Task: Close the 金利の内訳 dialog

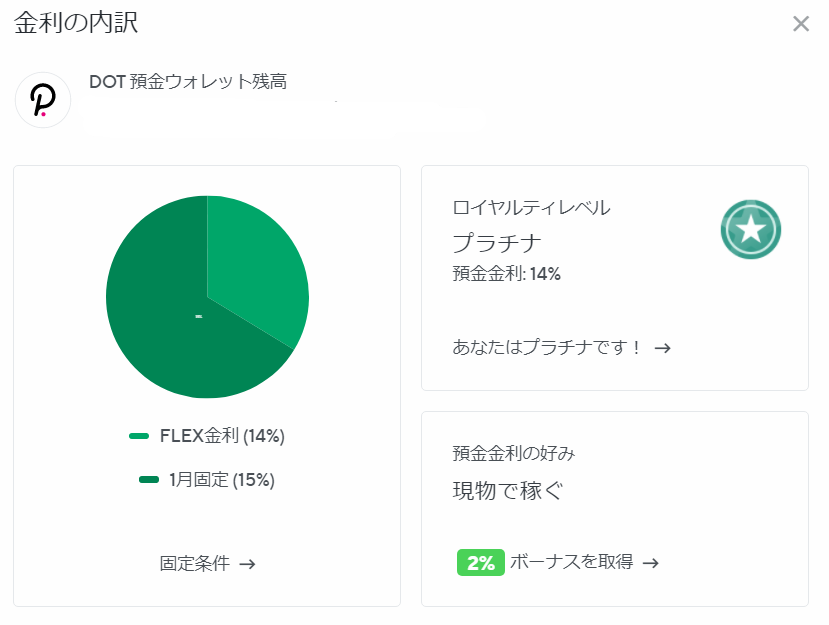Action: tap(800, 24)
